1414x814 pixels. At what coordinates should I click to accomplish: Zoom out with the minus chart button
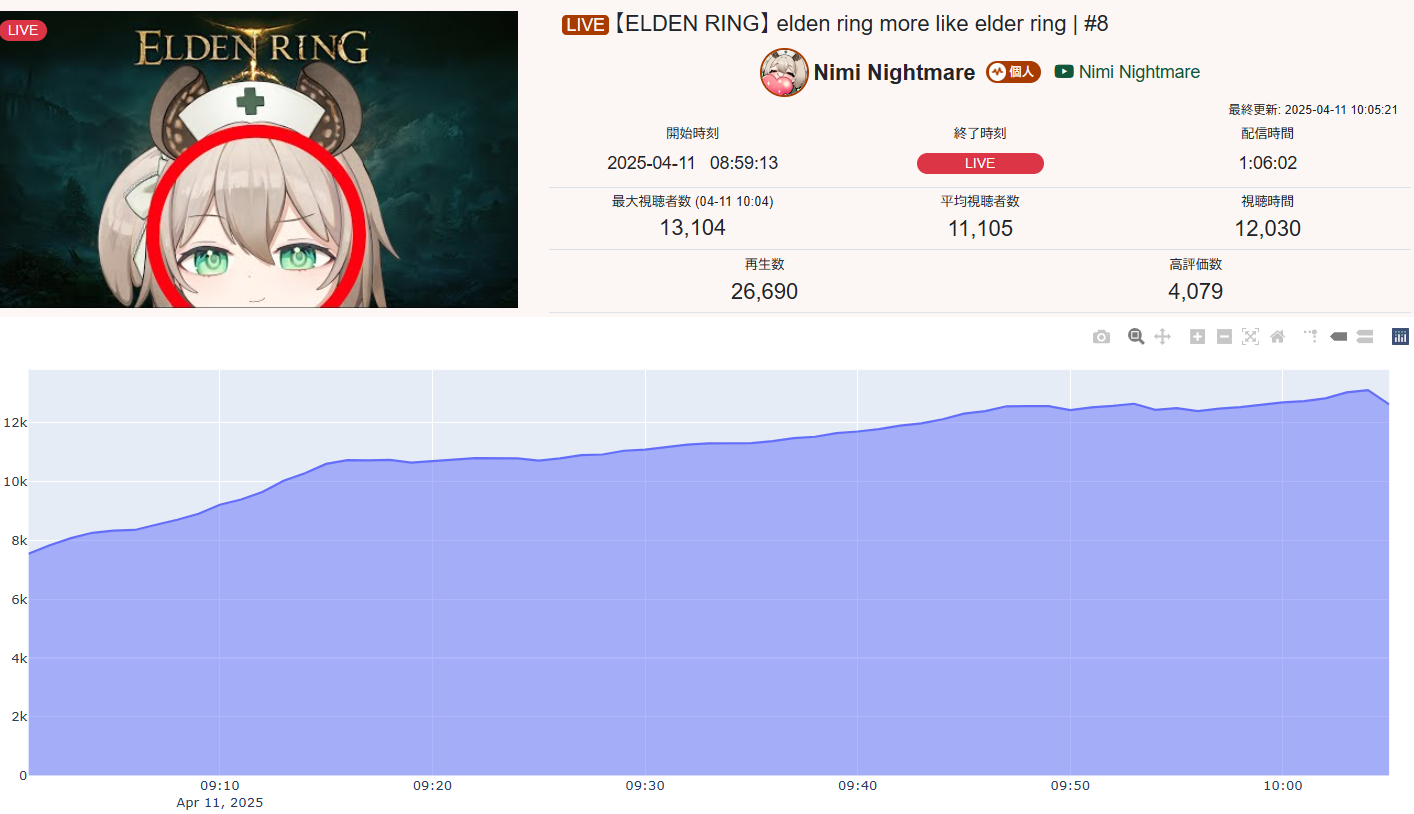click(1224, 337)
